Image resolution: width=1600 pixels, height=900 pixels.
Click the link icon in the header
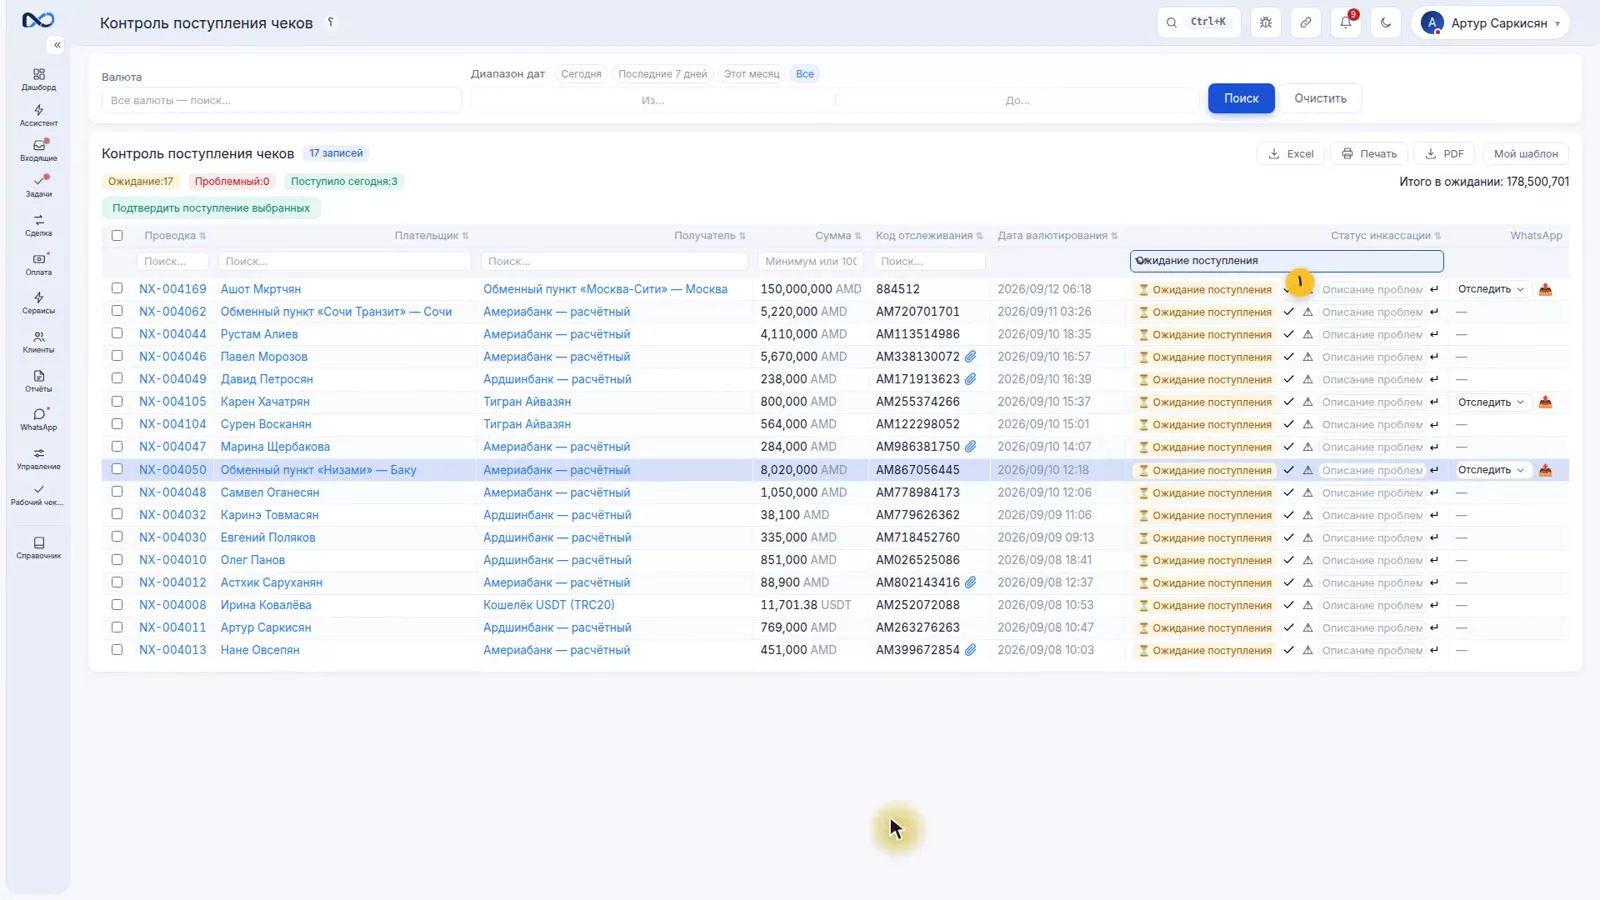tap(1306, 22)
